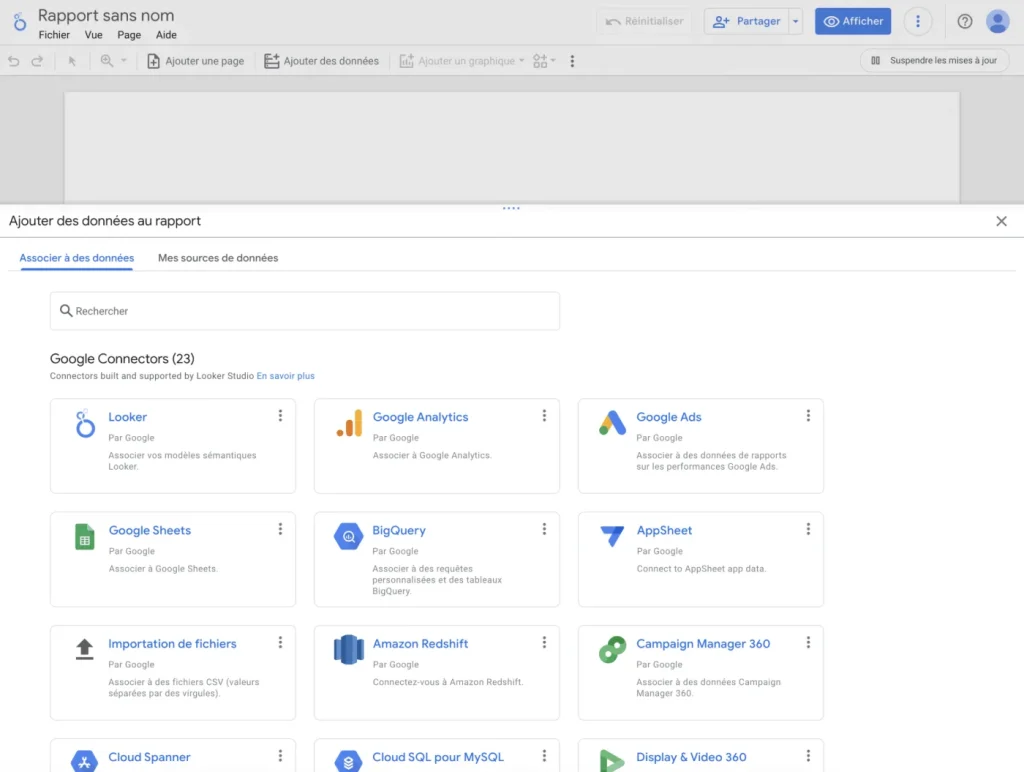1024x772 pixels.
Task: Click the Amazon Redshift connector title
Action: 421,643
